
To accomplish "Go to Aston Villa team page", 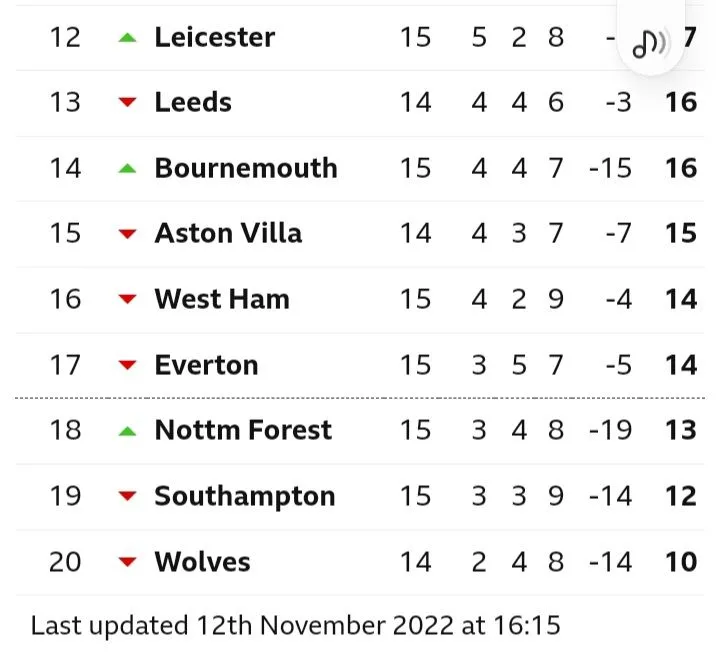I will (x=228, y=234).
